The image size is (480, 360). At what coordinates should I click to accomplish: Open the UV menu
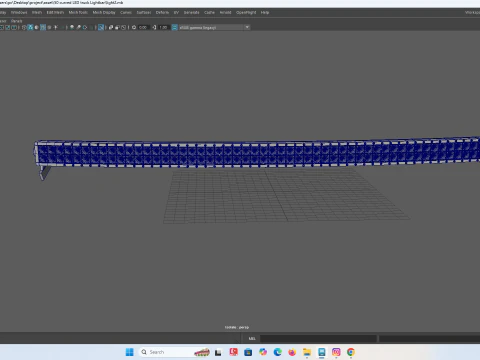tap(176, 12)
